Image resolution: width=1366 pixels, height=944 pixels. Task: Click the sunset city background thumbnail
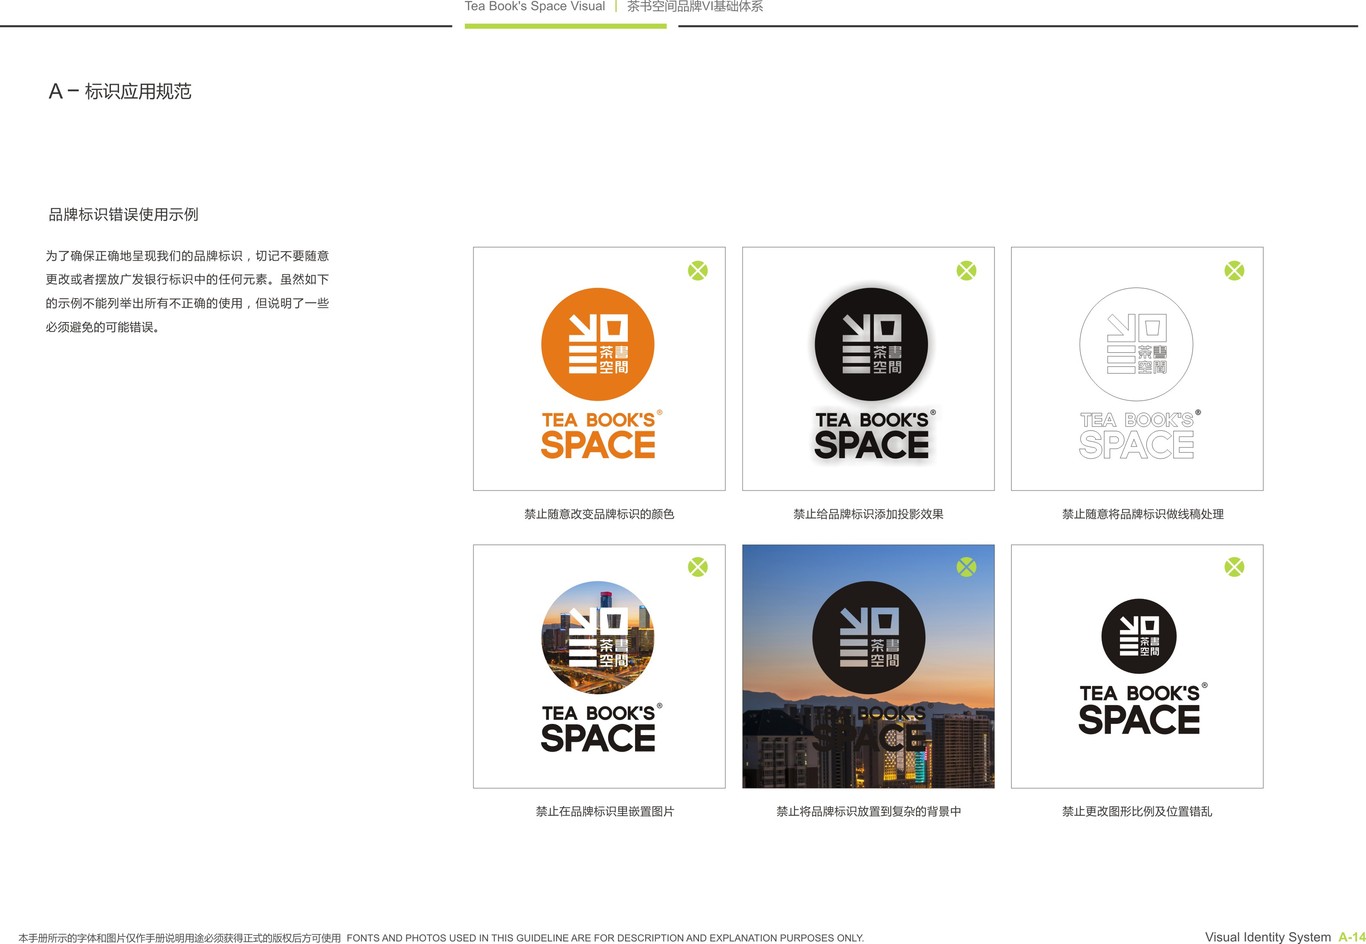click(x=868, y=666)
